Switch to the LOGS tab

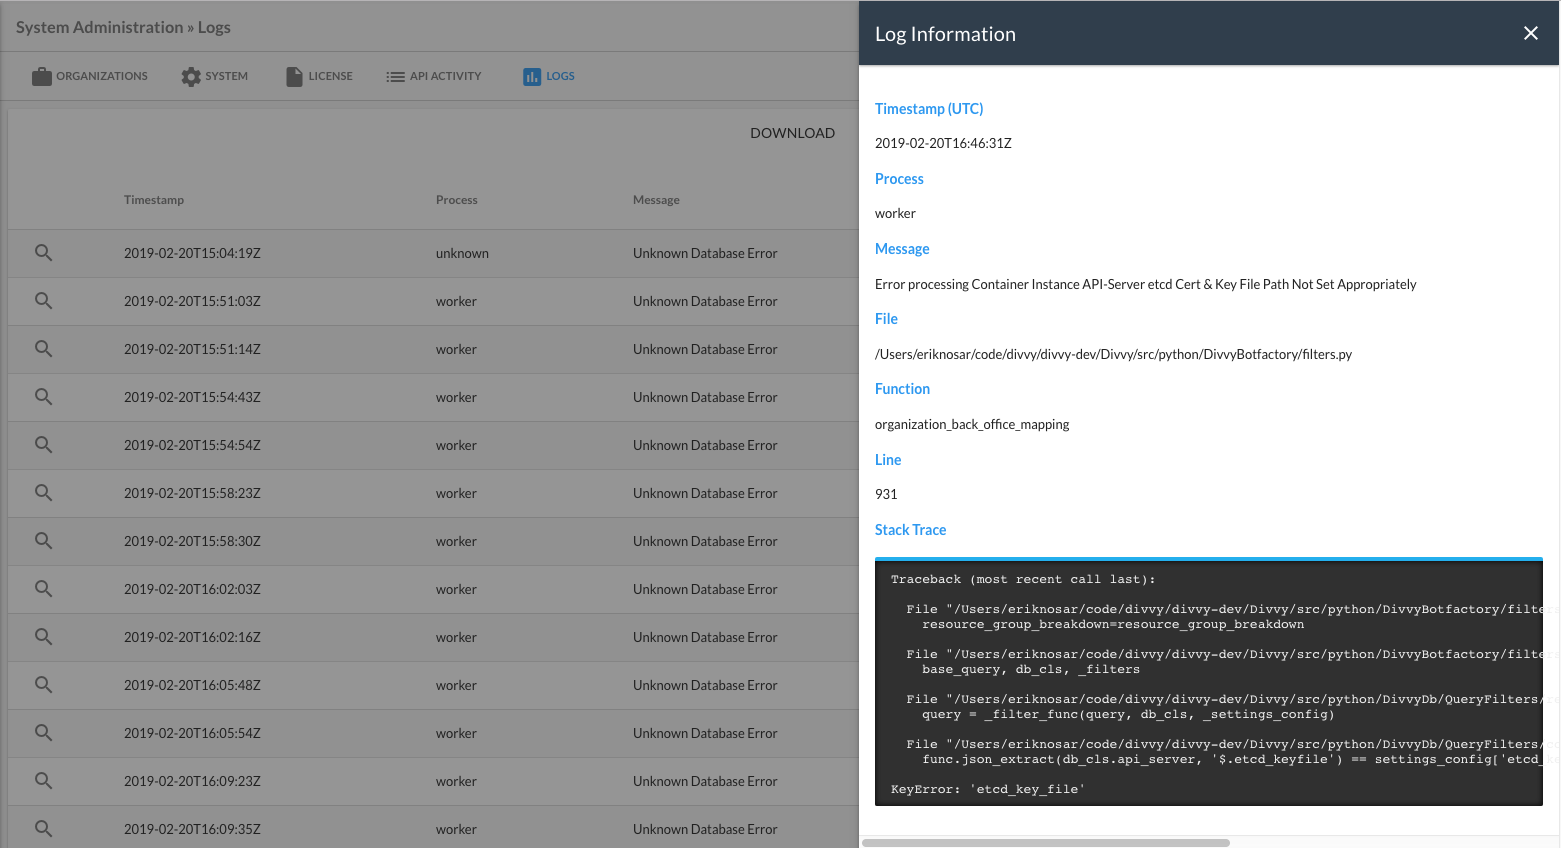coord(548,76)
